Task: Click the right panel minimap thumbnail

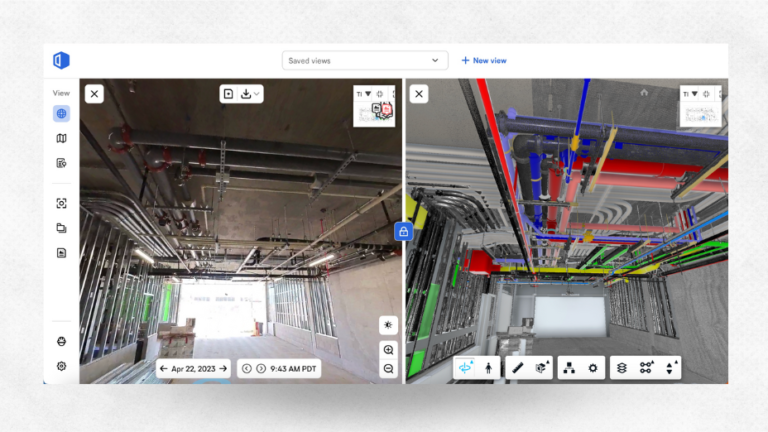Action: click(701, 114)
